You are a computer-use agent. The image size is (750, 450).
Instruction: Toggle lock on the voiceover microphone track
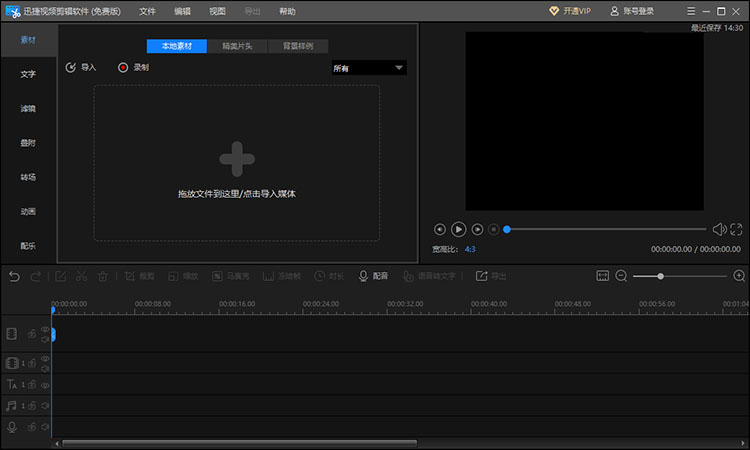click(32, 427)
